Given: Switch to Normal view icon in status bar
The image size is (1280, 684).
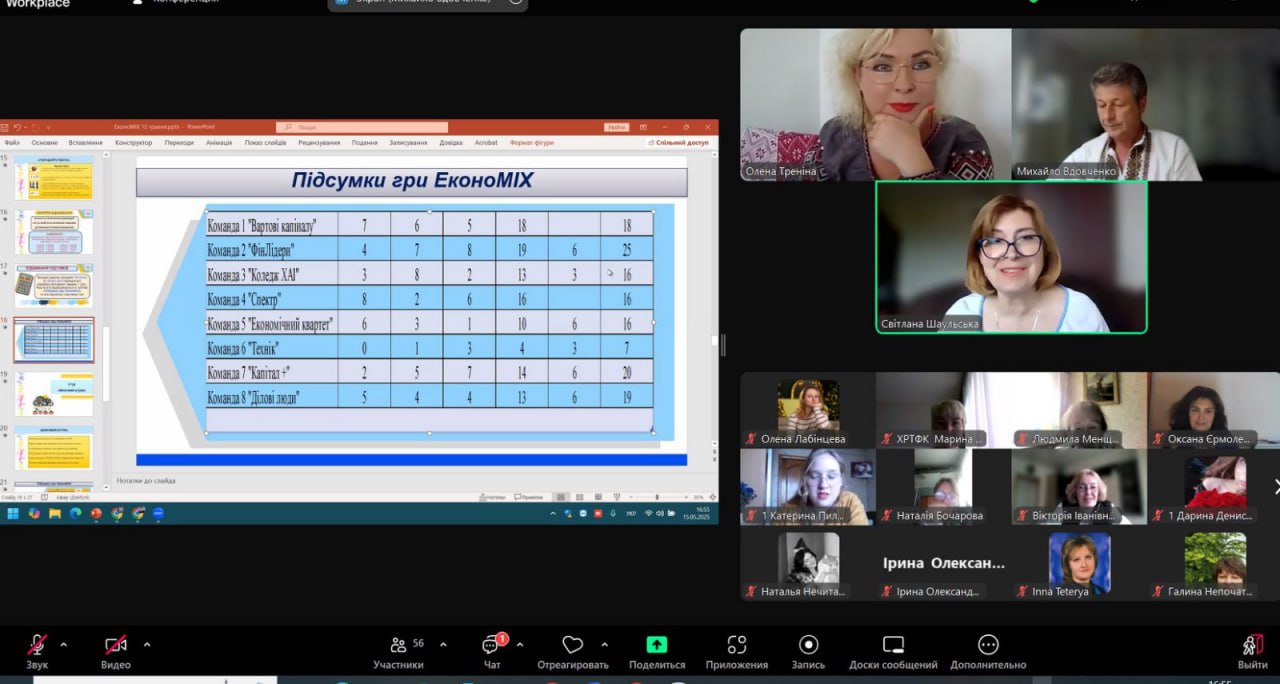Looking at the screenshot, I should point(561,497).
